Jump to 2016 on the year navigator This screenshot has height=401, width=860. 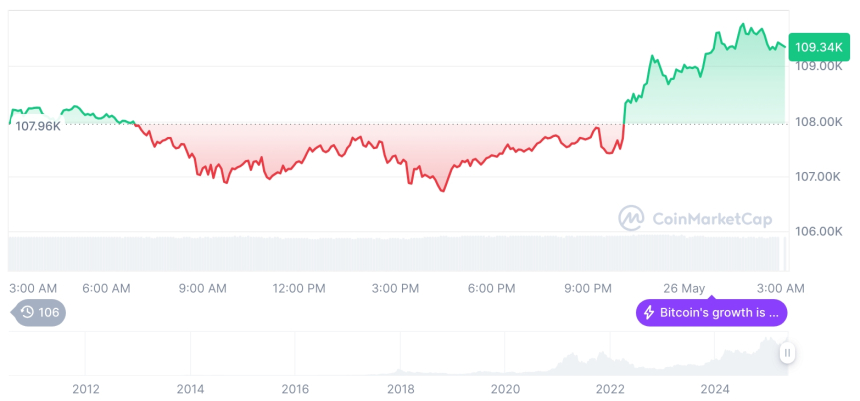tap(295, 389)
